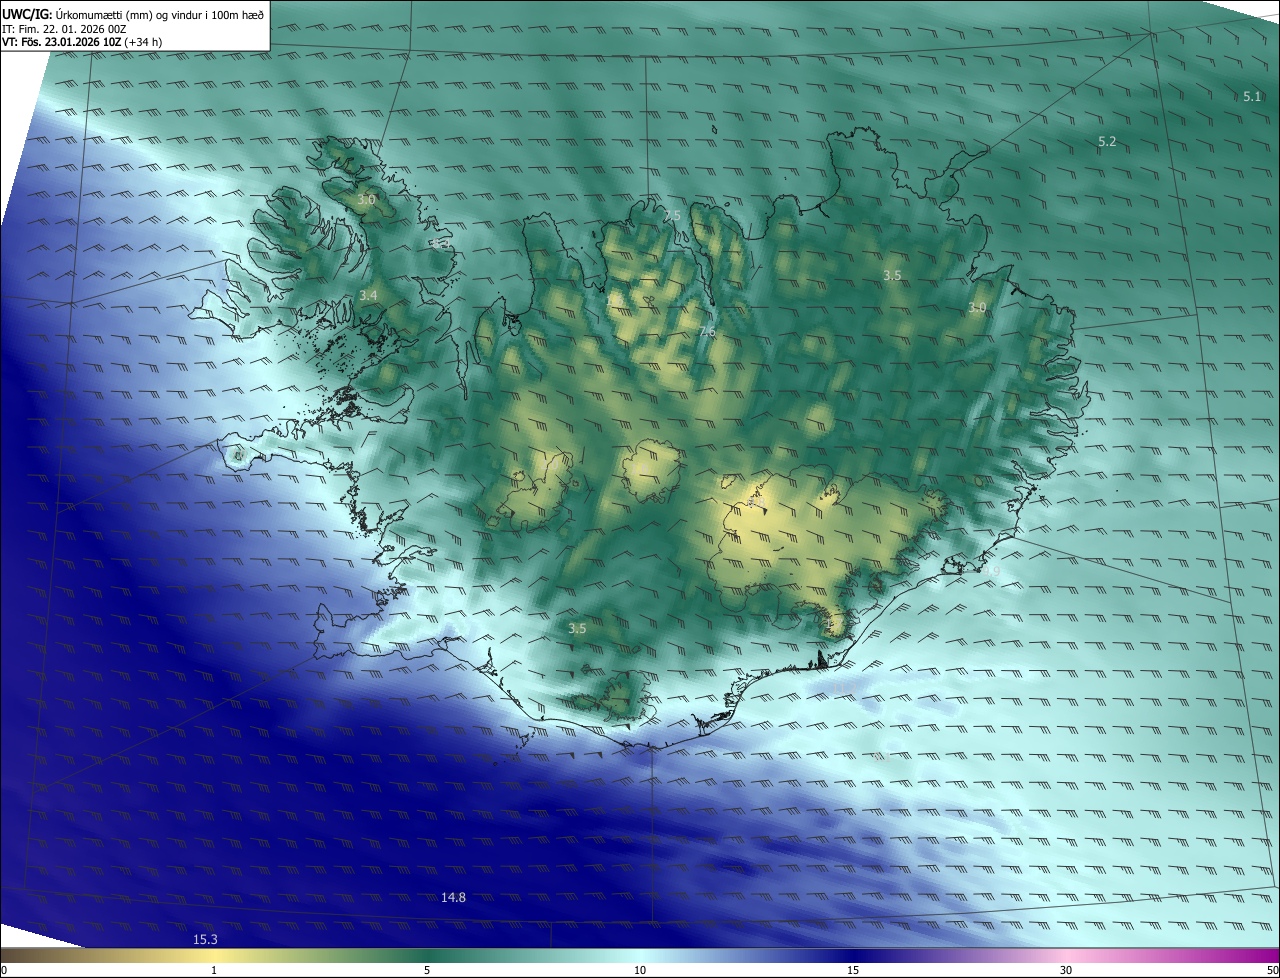
Task: Click the '30' tick on the color scale
Action: coord(1066,970)
